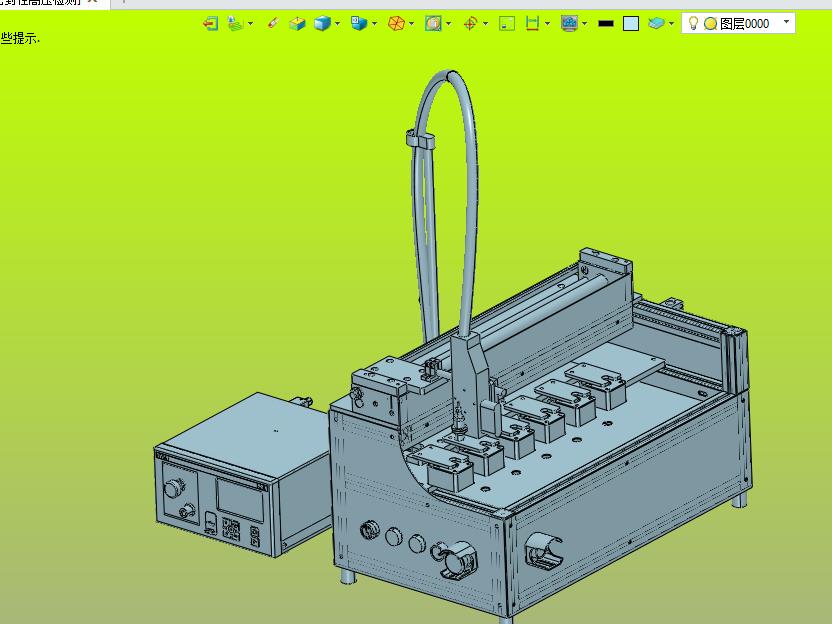Open dropdown arrow beside green info icon

tap(449, 23)
